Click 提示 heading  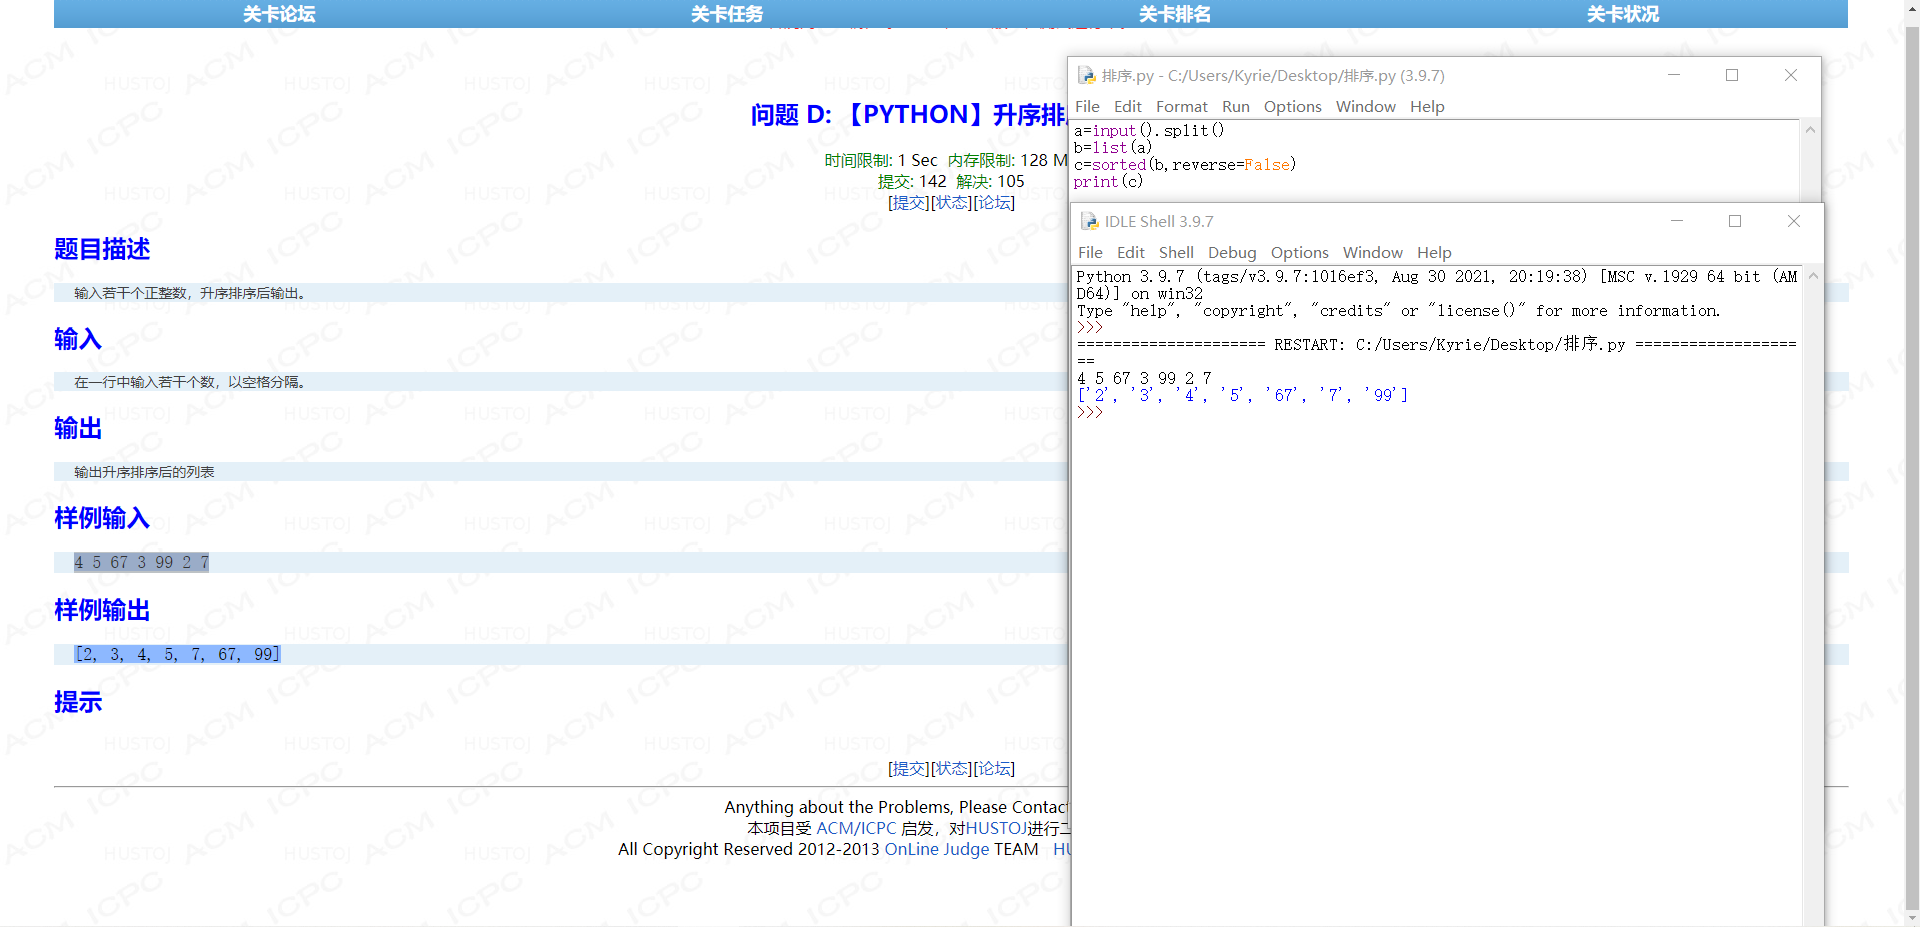point(78,702)
